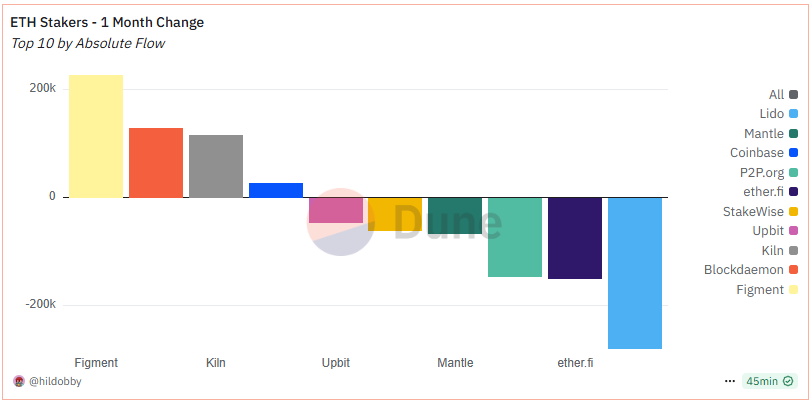812x404 pixels.
Task: Click the Mantle legend color swatch
Action: click(x=793, y=134)
